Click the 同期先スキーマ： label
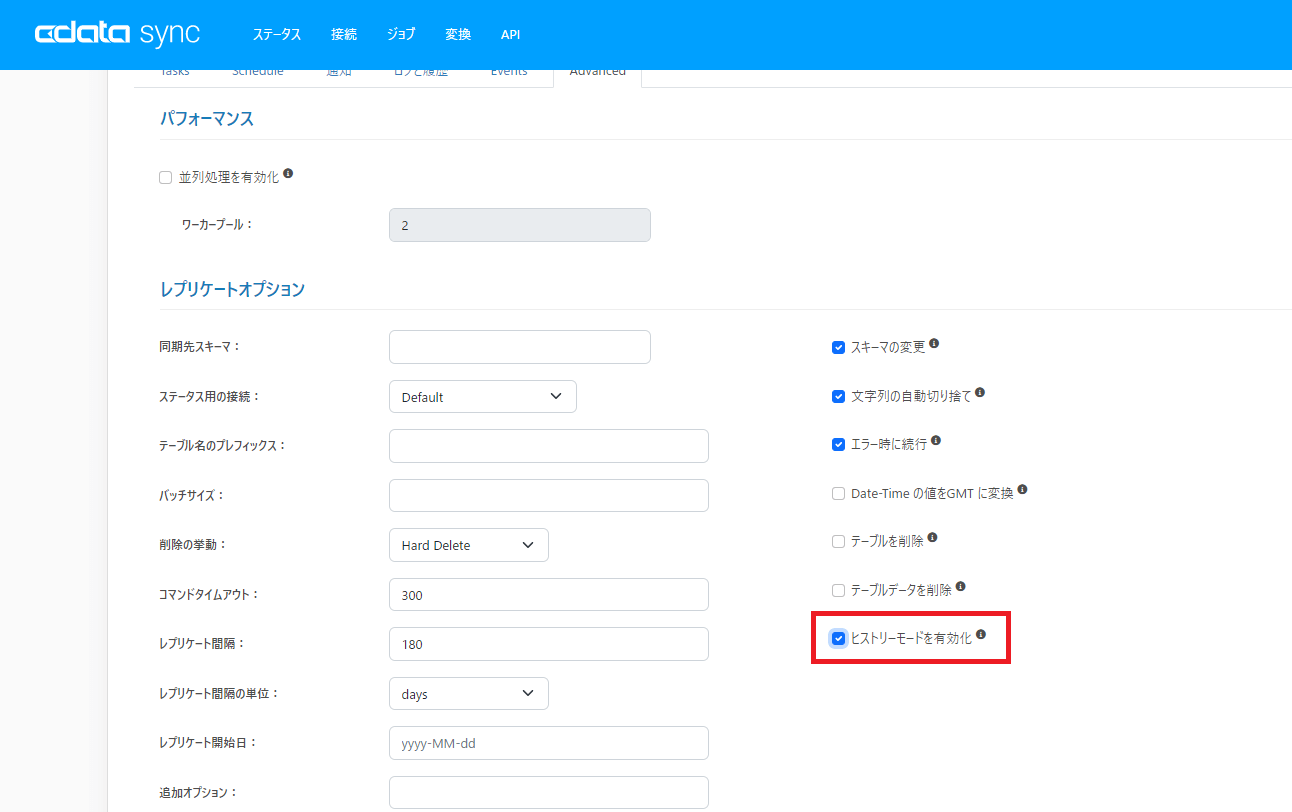 [200, 346]
